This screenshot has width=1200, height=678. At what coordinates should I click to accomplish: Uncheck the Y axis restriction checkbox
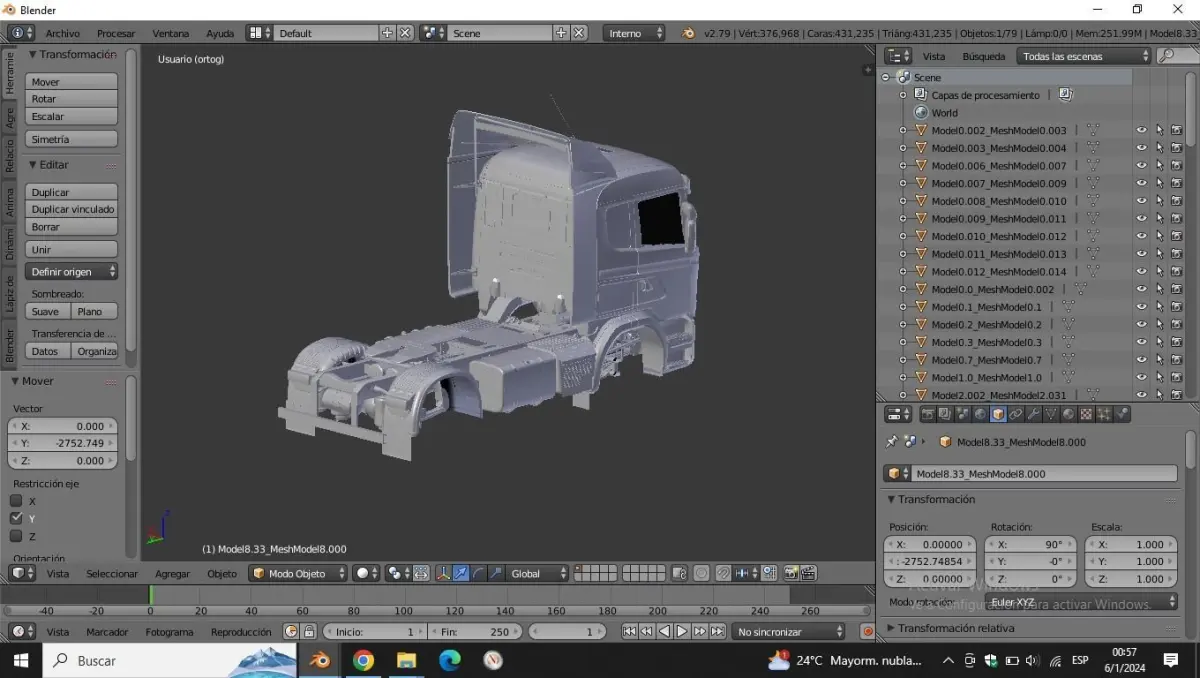(16, 518)
